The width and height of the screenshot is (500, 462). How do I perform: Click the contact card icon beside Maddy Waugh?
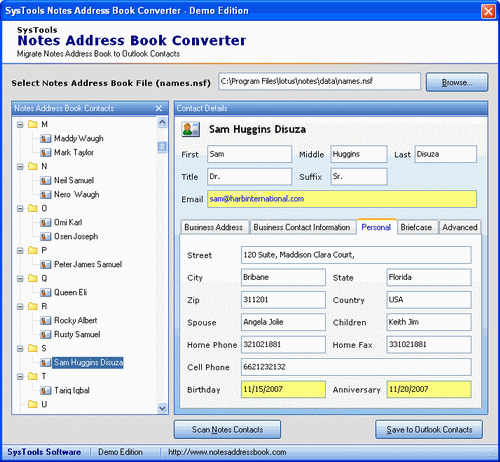point(45,138)
